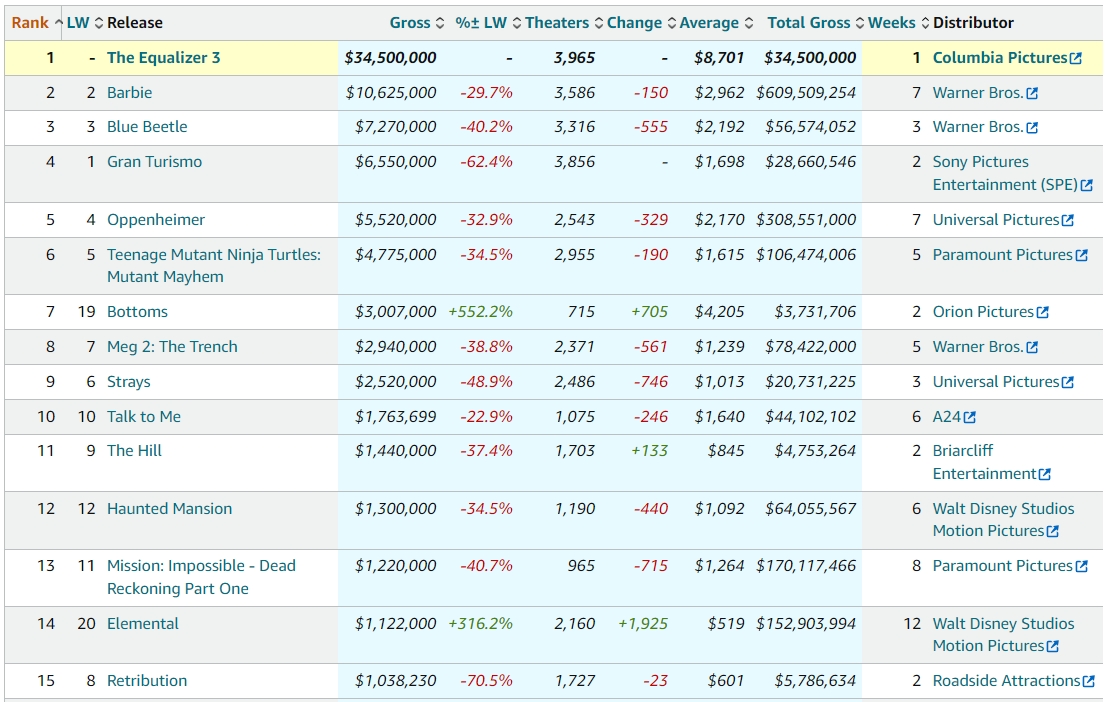The width and height of the screenshot is (1108, 702).
Task: Click The Hill title link
Action: tap(134, 450)
